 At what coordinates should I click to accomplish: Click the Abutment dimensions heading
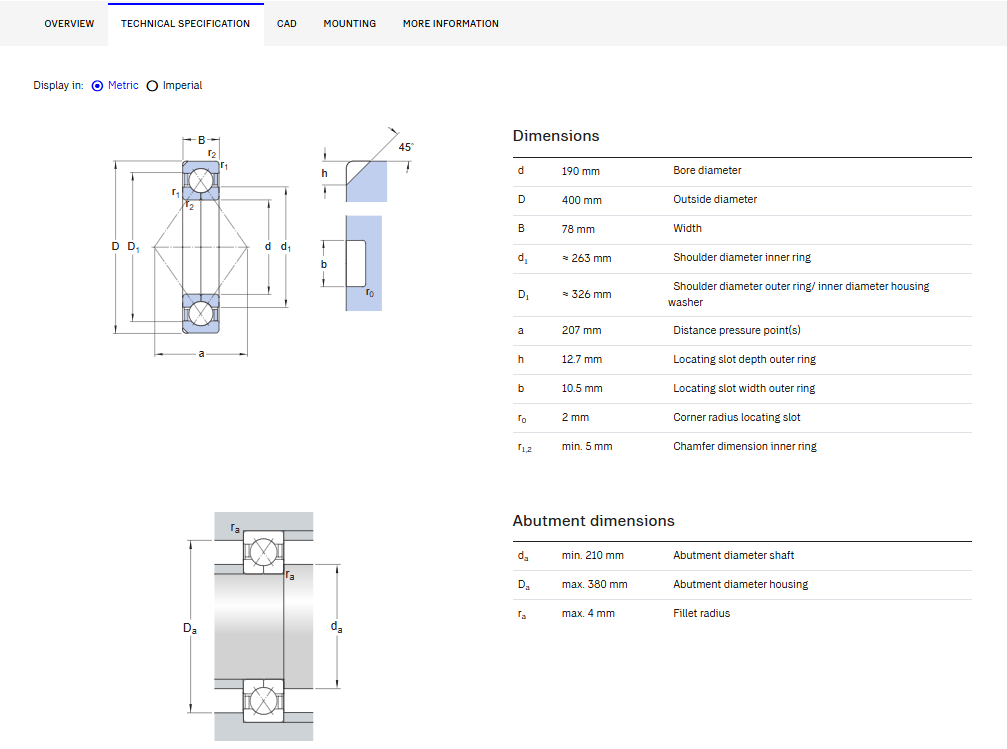click(x=593, y=520)
